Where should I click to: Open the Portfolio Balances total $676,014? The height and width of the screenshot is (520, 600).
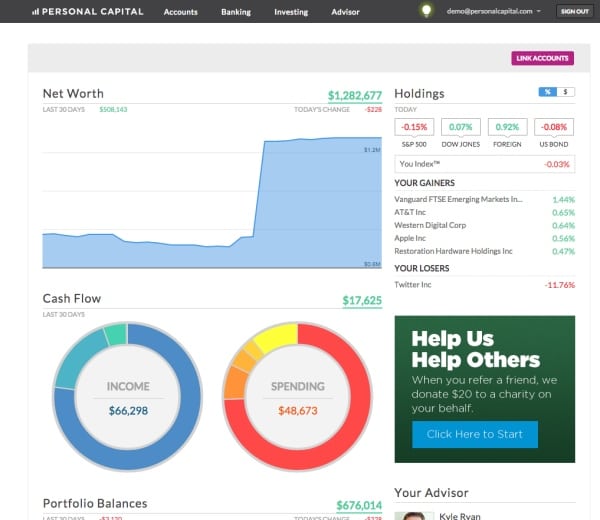[359, 505]
